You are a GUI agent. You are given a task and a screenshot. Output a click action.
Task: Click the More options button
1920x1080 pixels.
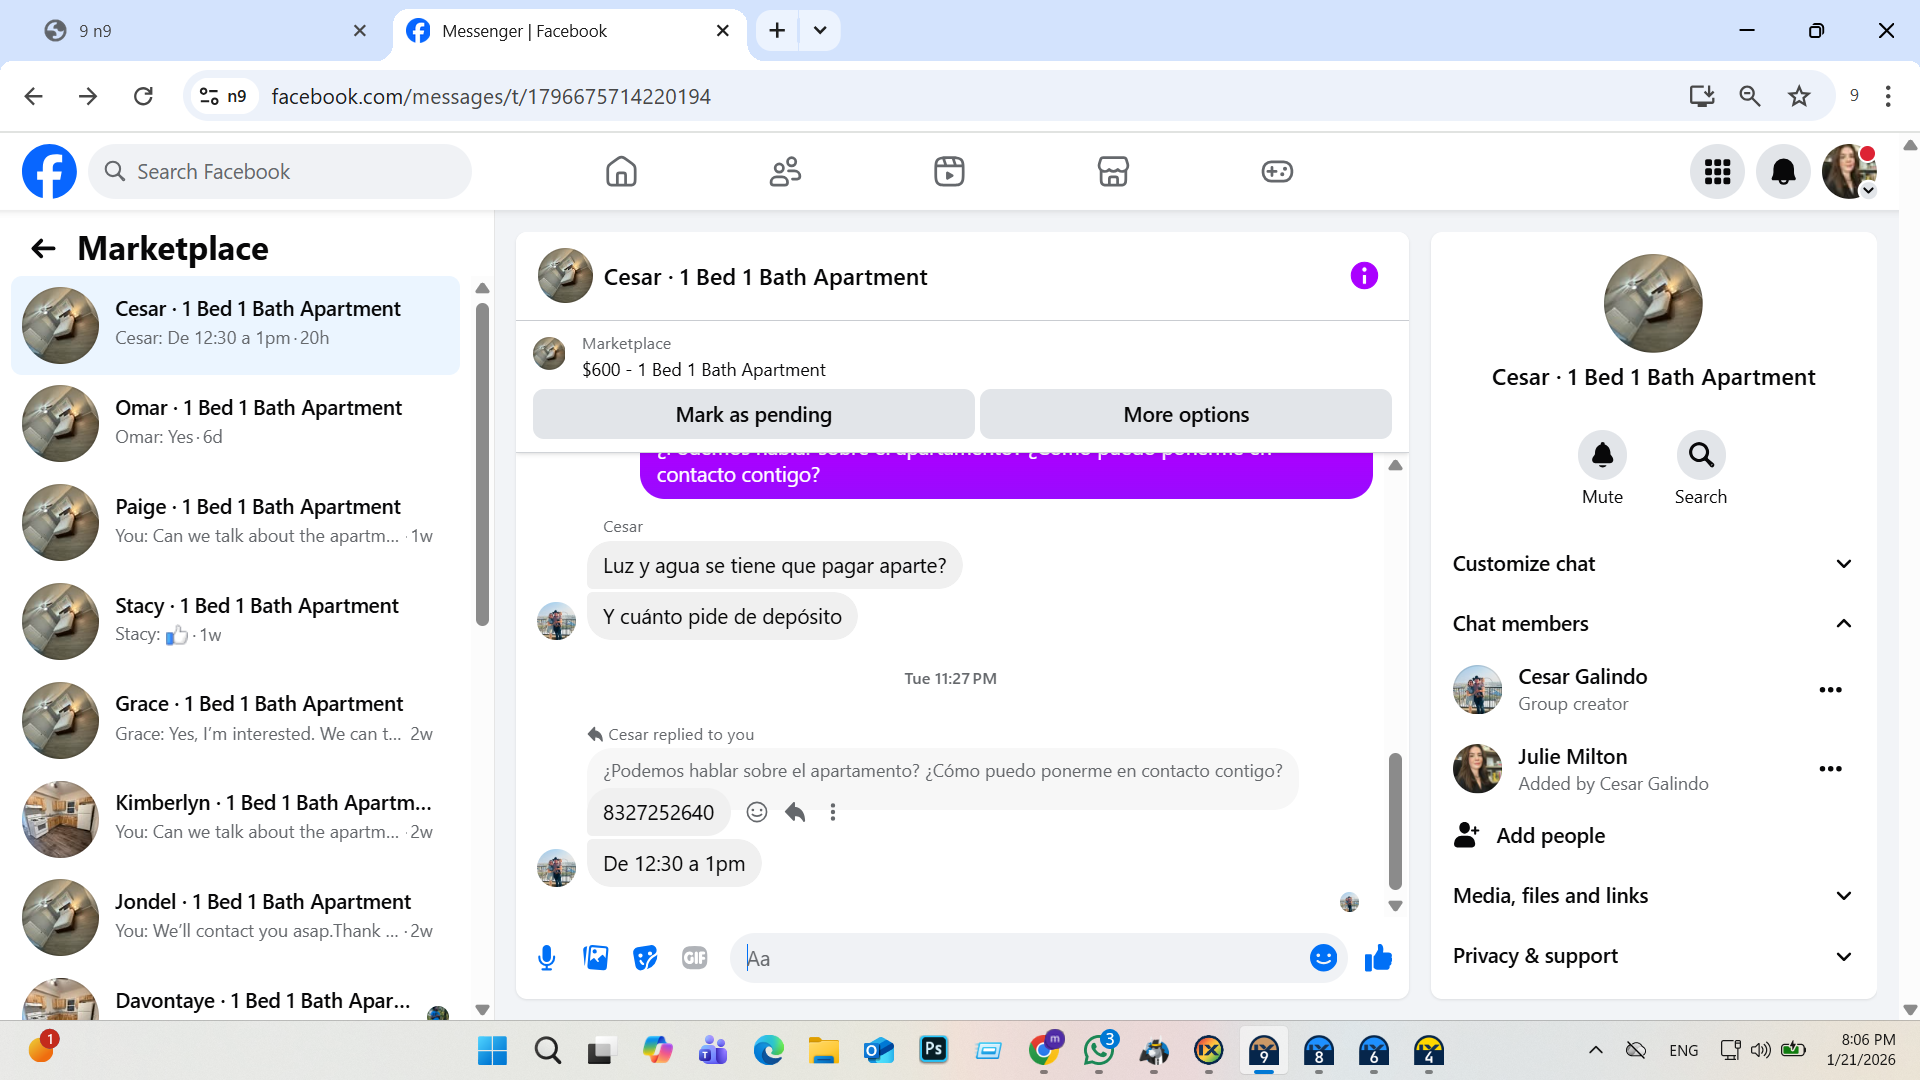(x=1185, y=414)
